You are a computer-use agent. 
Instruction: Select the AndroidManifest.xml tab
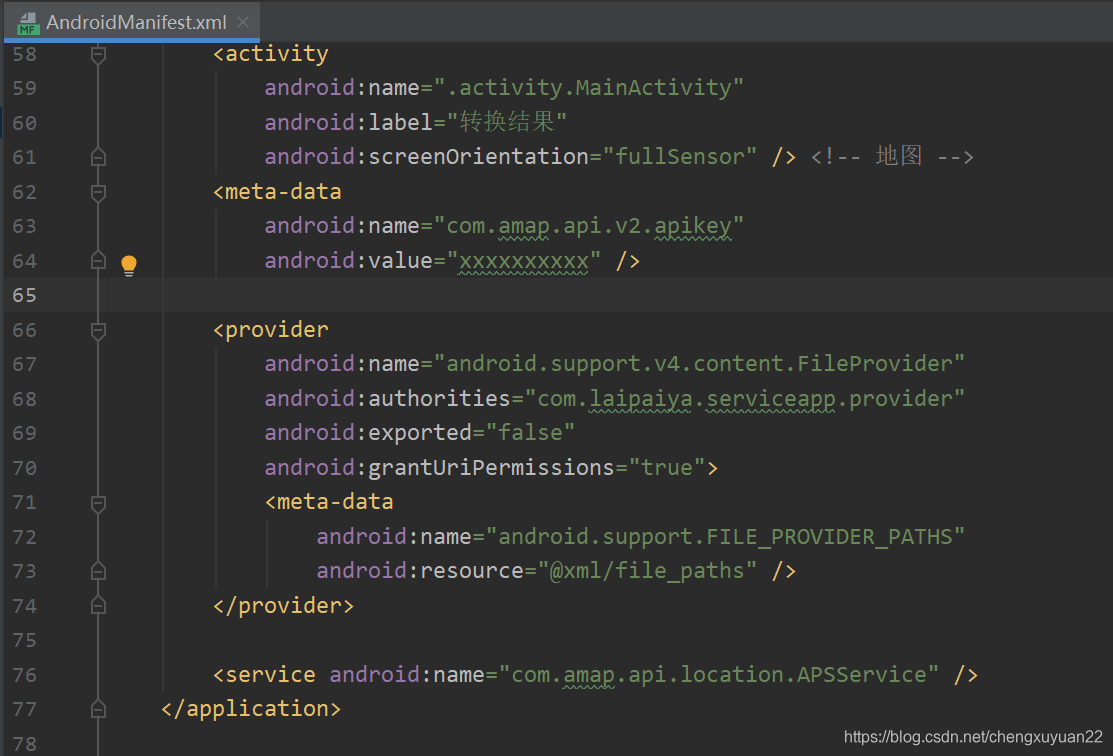click(133, 22)
